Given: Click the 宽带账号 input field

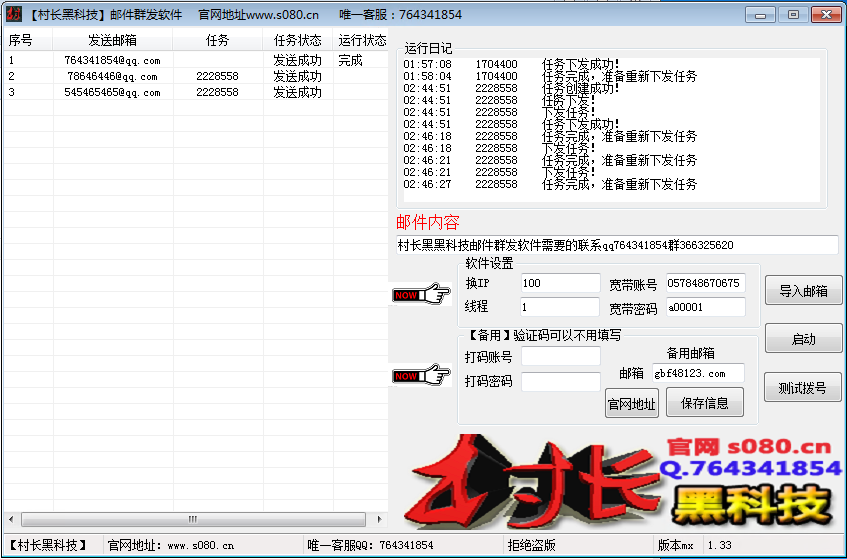Looking at the screenshot, I should [705, 283].
